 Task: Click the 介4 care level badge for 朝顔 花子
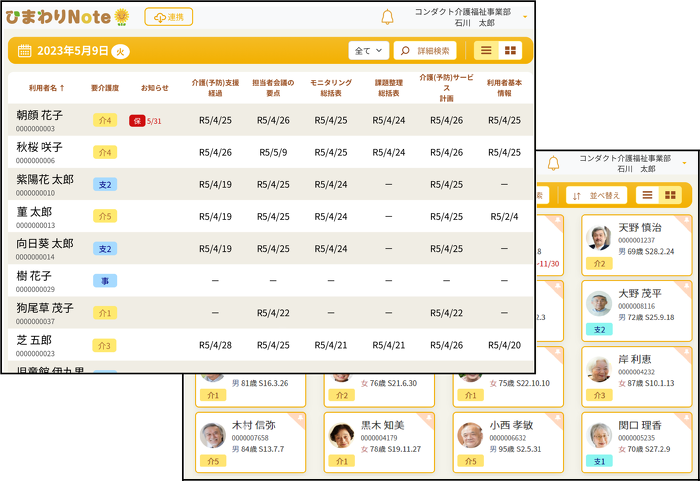pos(104,121)
